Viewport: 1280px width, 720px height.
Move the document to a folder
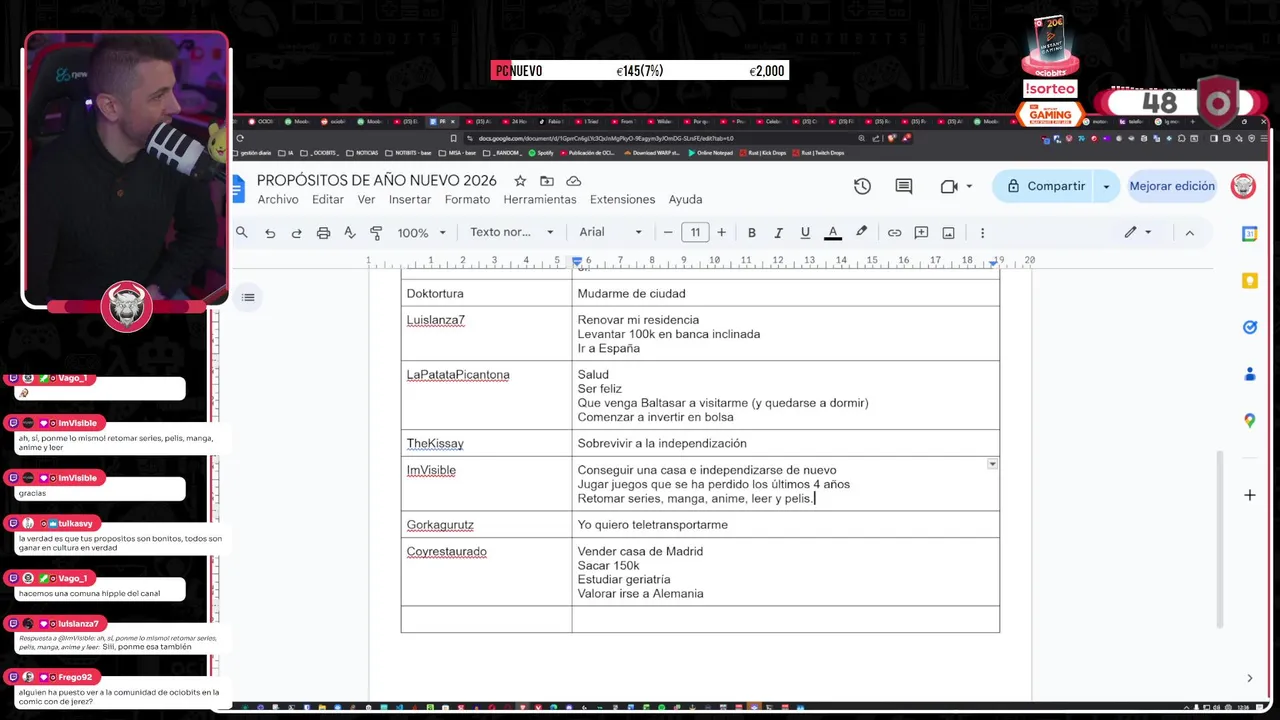(x=546, y=181)
